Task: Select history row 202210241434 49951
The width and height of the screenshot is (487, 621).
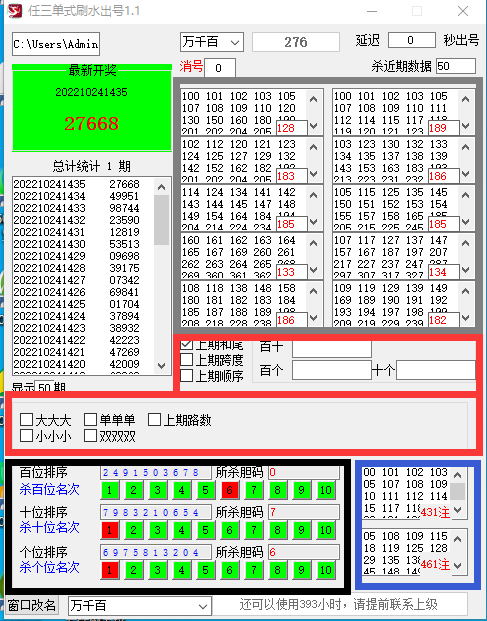Action: click(x=76, y=196)
